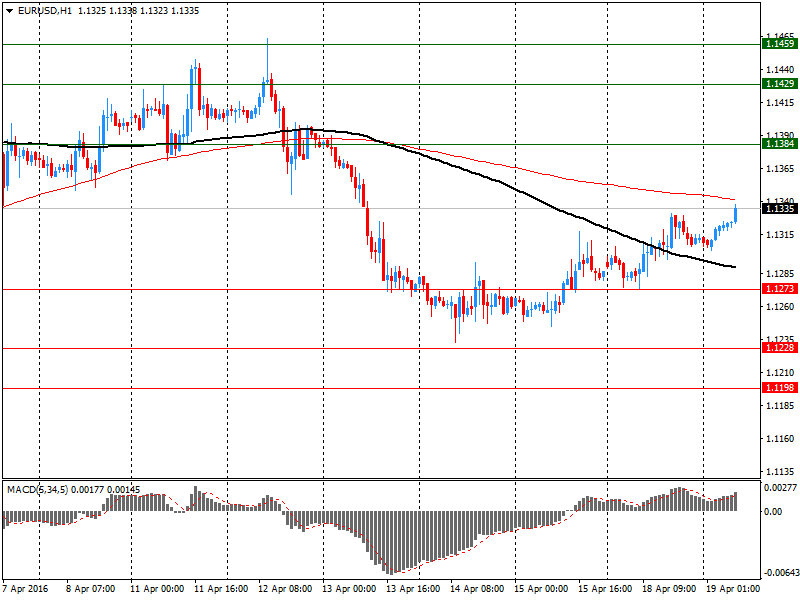Click the 1.1135 price scale value

pyautogui.click(x=780, y=471)
